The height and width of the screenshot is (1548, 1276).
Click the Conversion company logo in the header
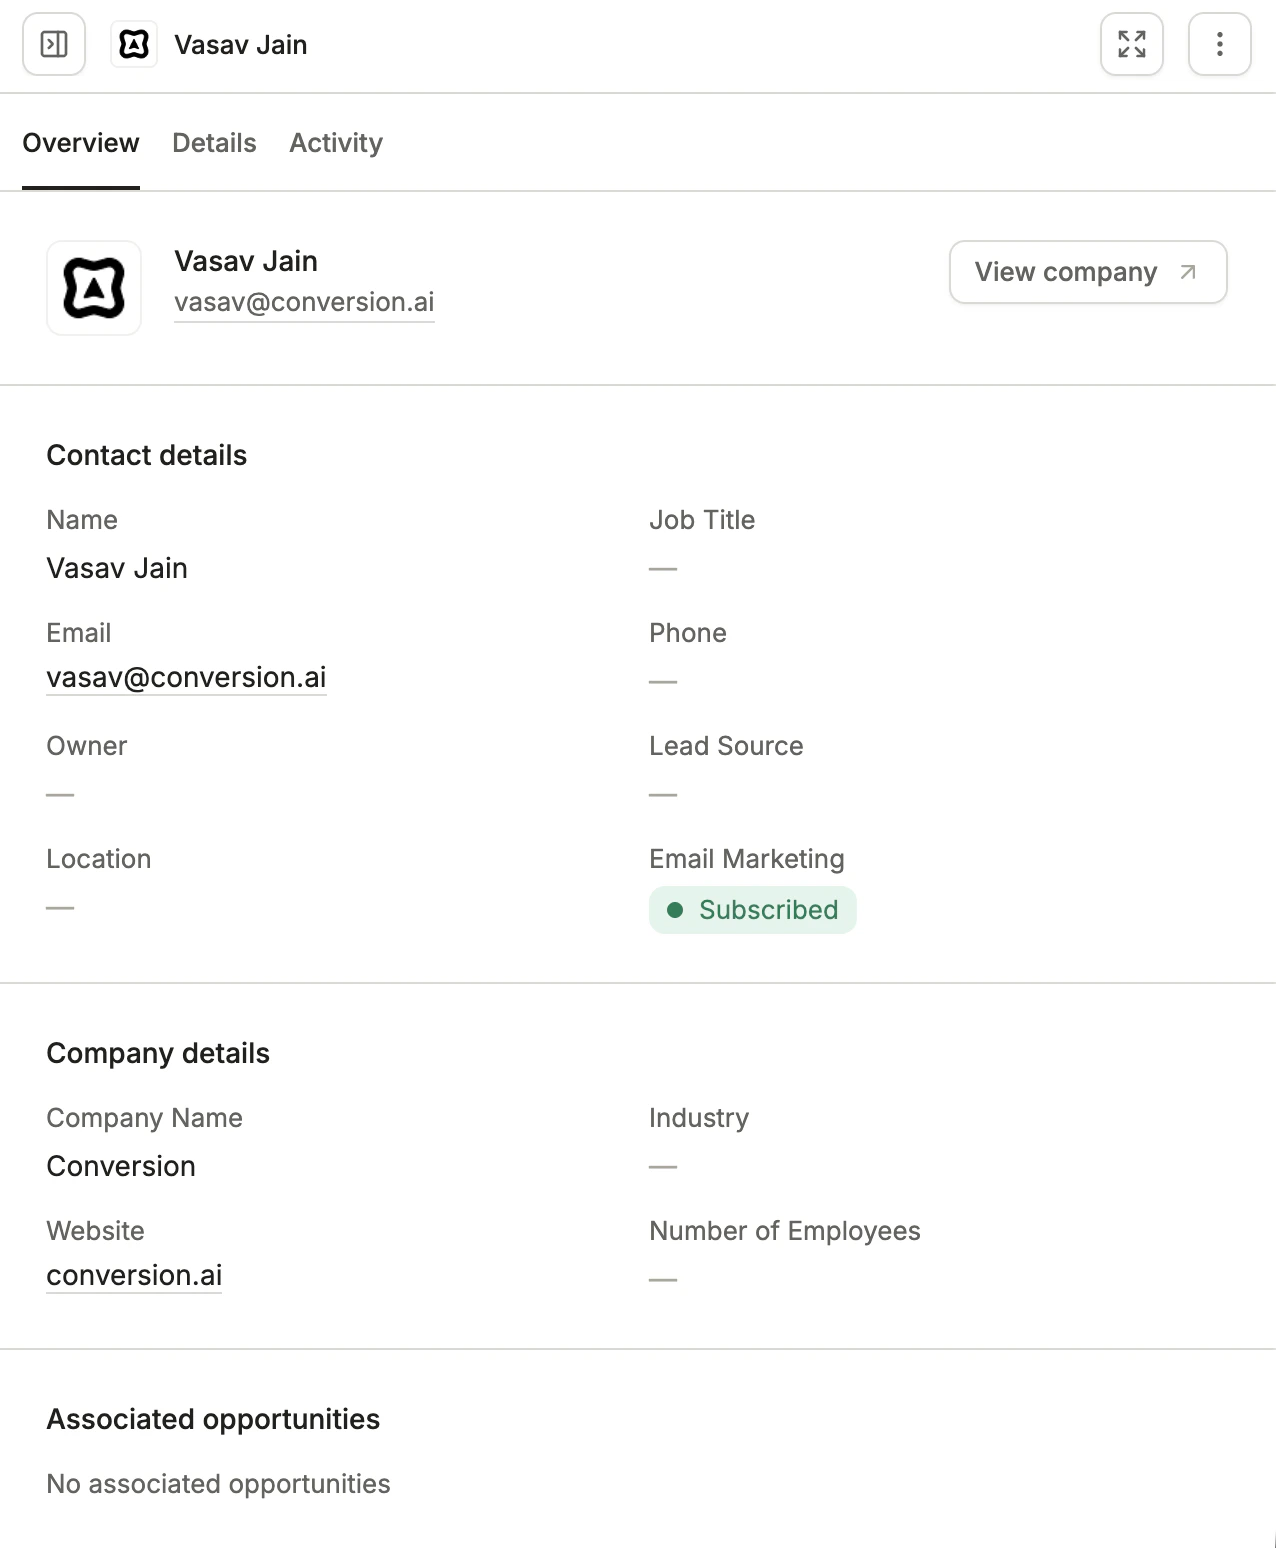[134, 44]
